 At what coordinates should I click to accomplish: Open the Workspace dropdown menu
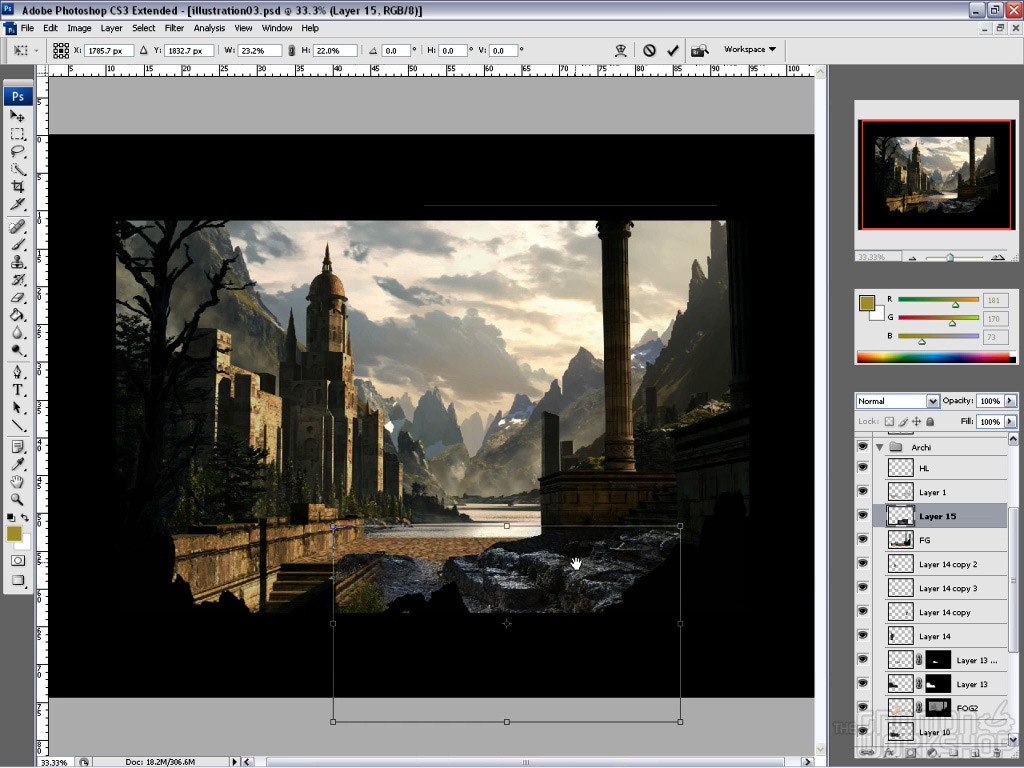(x=750, y=49)
